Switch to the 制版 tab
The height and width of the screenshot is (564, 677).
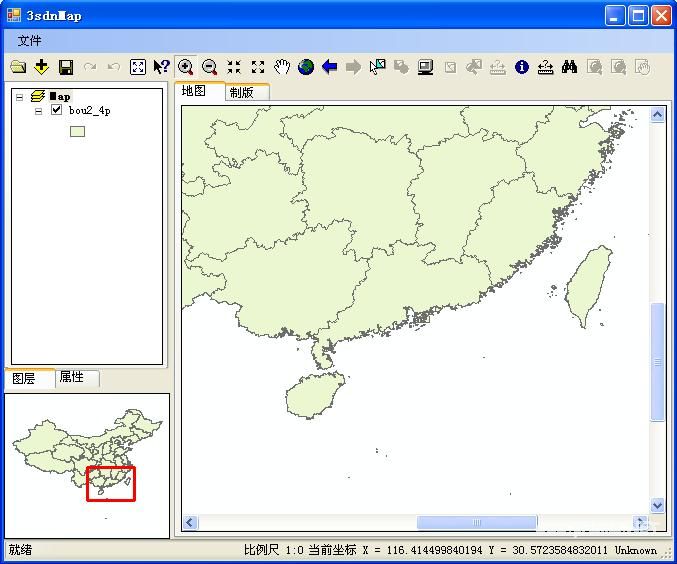[x=241, y=92]
